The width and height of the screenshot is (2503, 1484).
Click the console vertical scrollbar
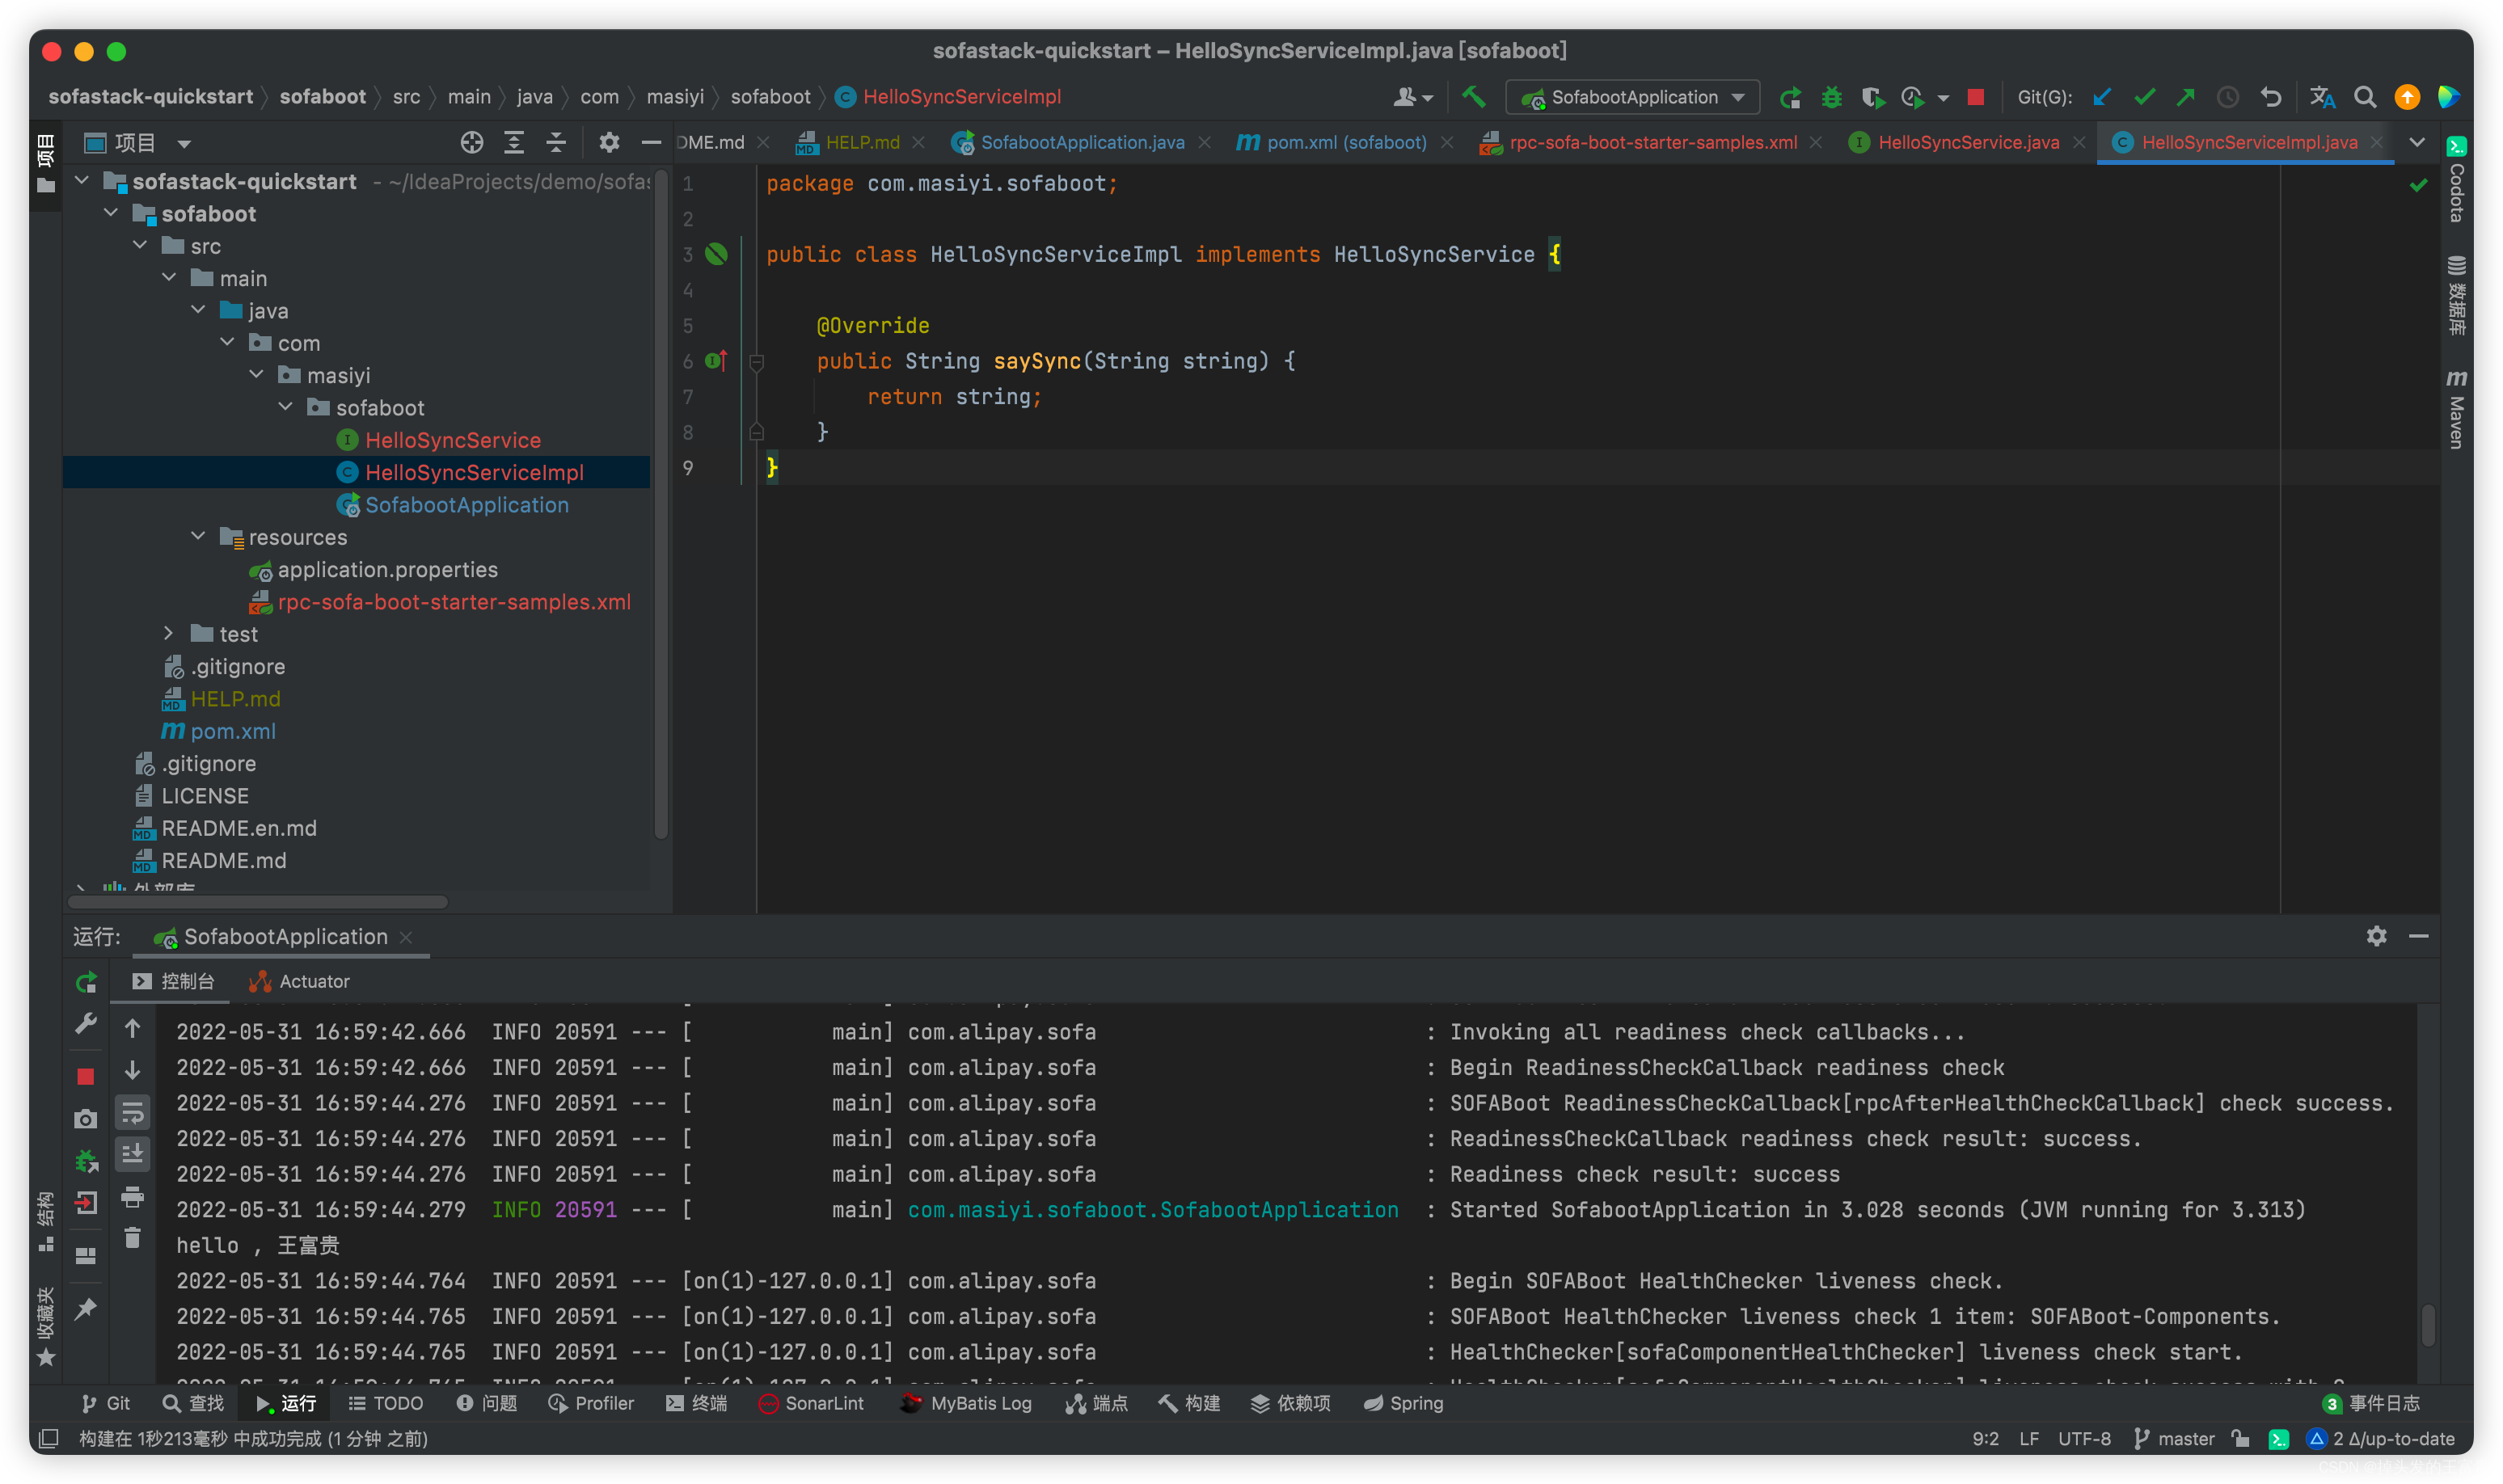click(2427, 1326)
